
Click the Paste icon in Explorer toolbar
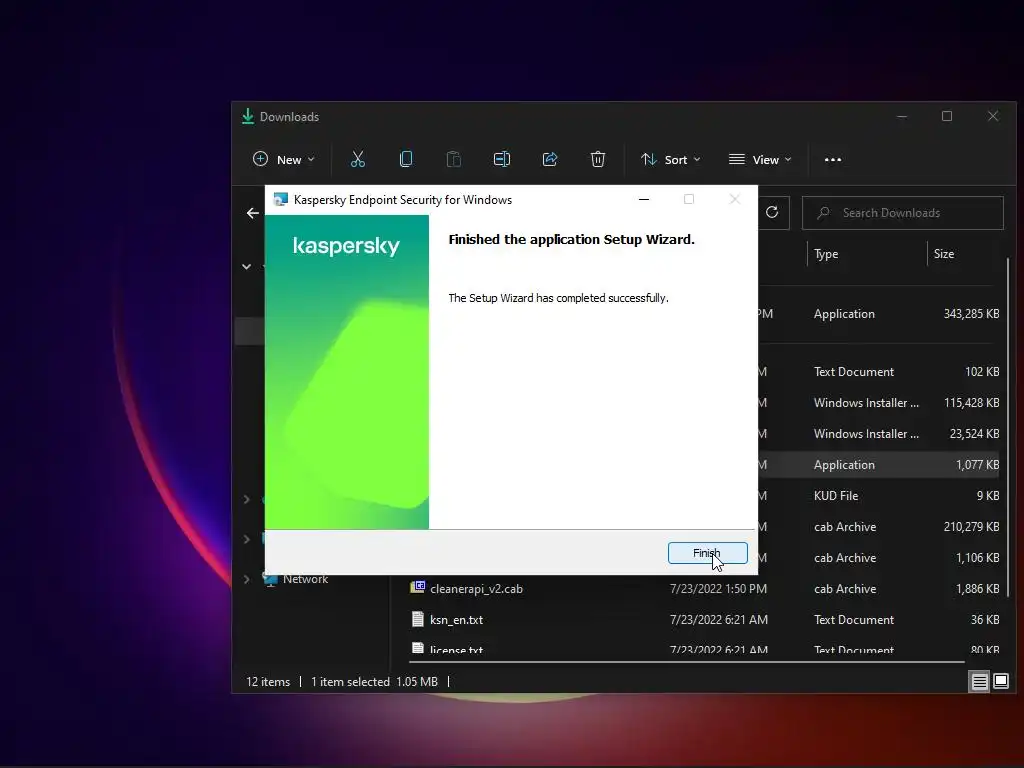click(x=453, y=159)
